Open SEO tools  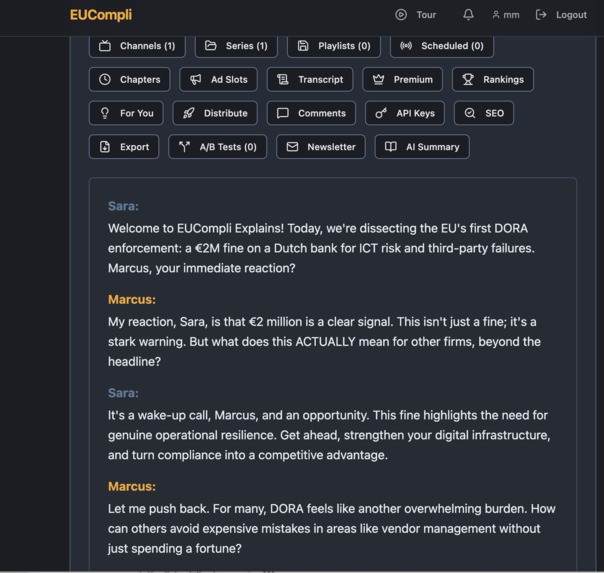(484, 113)
